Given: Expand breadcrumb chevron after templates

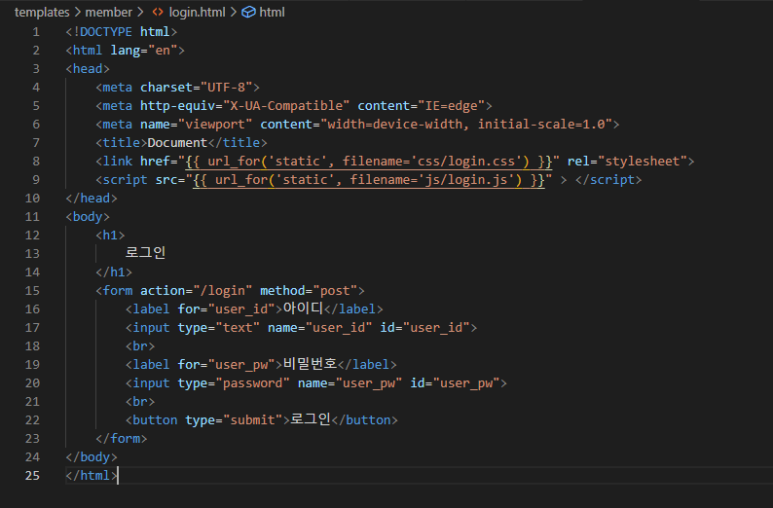Looking at the screenshot, I should pos(77,12).
